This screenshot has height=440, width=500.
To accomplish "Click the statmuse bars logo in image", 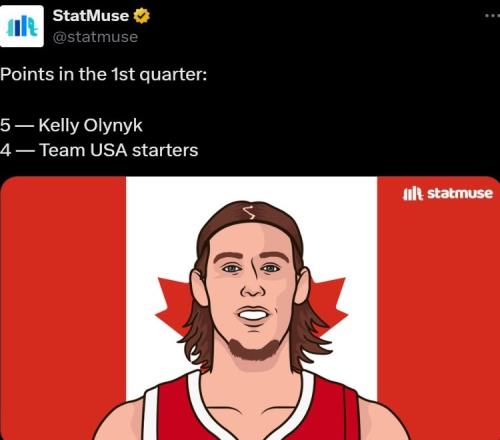I will [413, 193].
